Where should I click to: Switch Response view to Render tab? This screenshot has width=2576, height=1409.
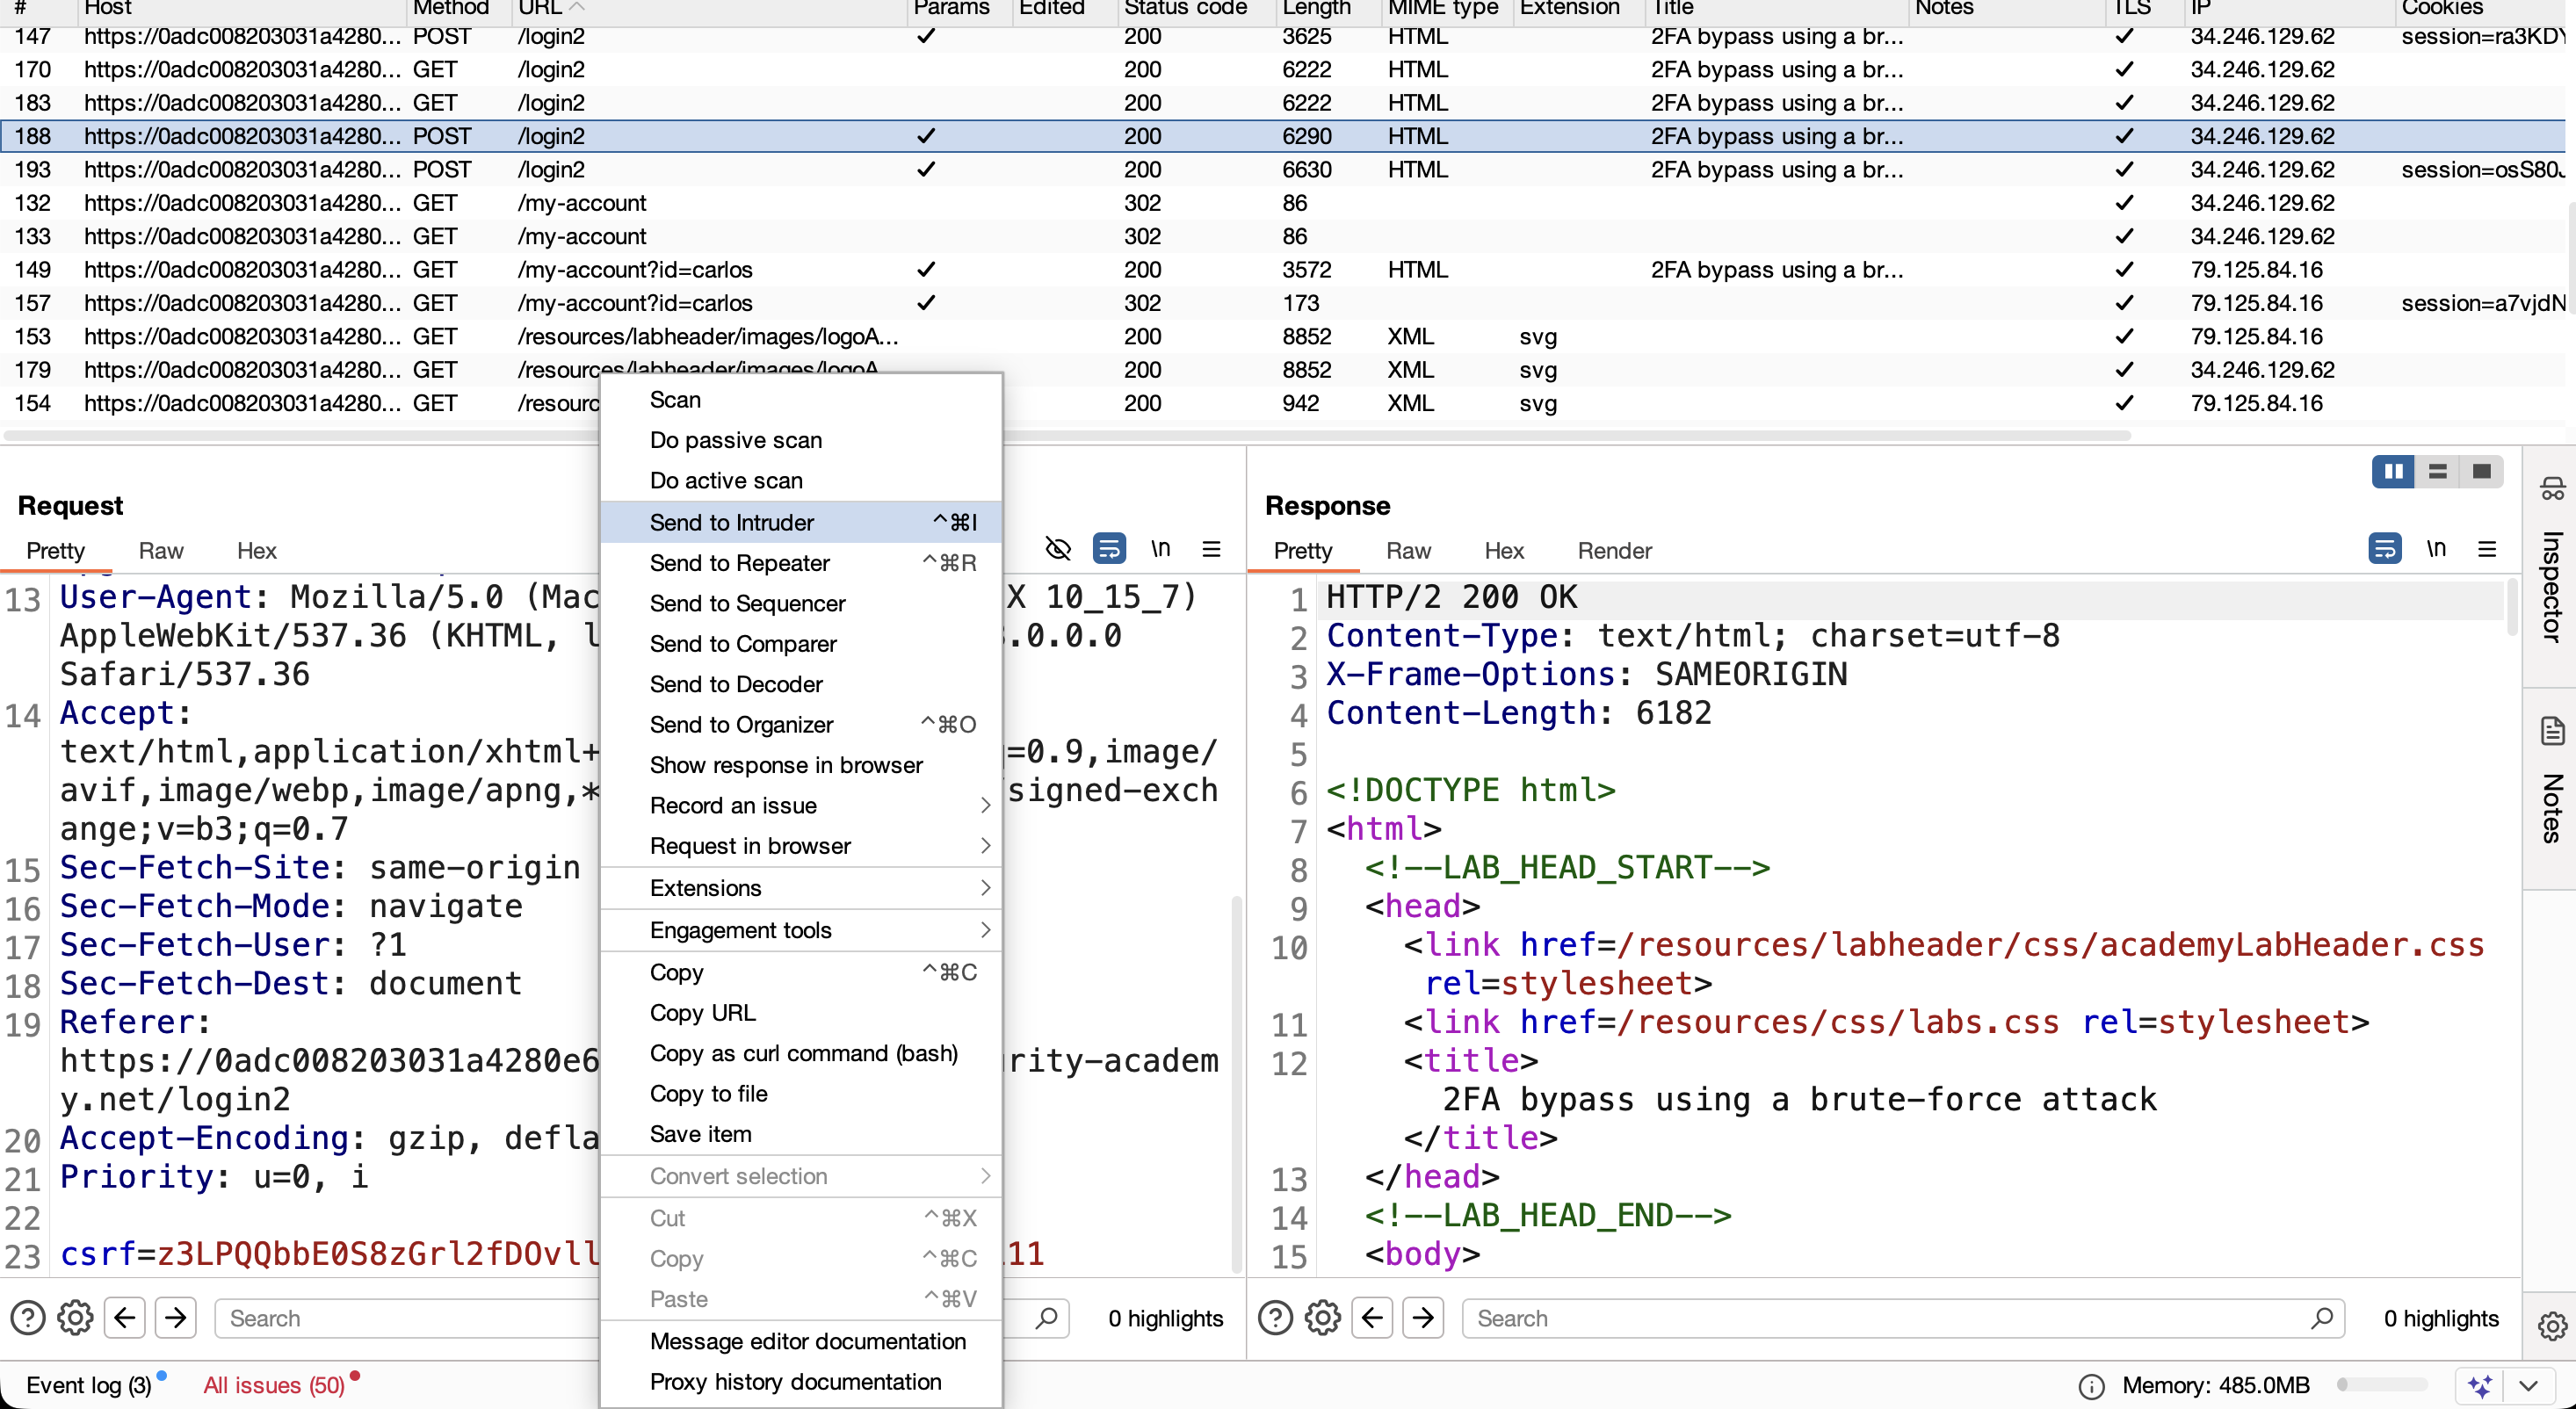(x=1614, y=551)
